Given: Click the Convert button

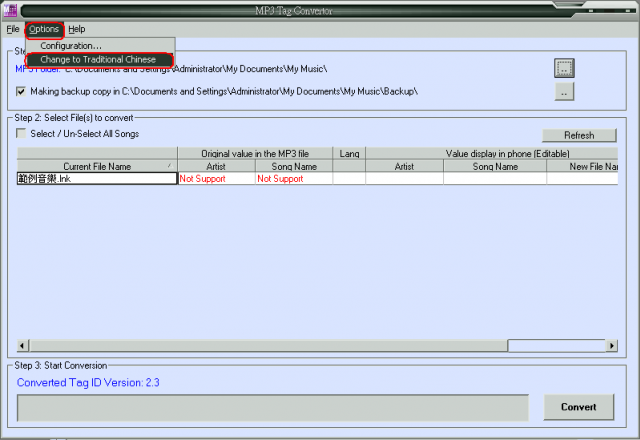Looking at the screenshot, I should (x=578, y=407).
